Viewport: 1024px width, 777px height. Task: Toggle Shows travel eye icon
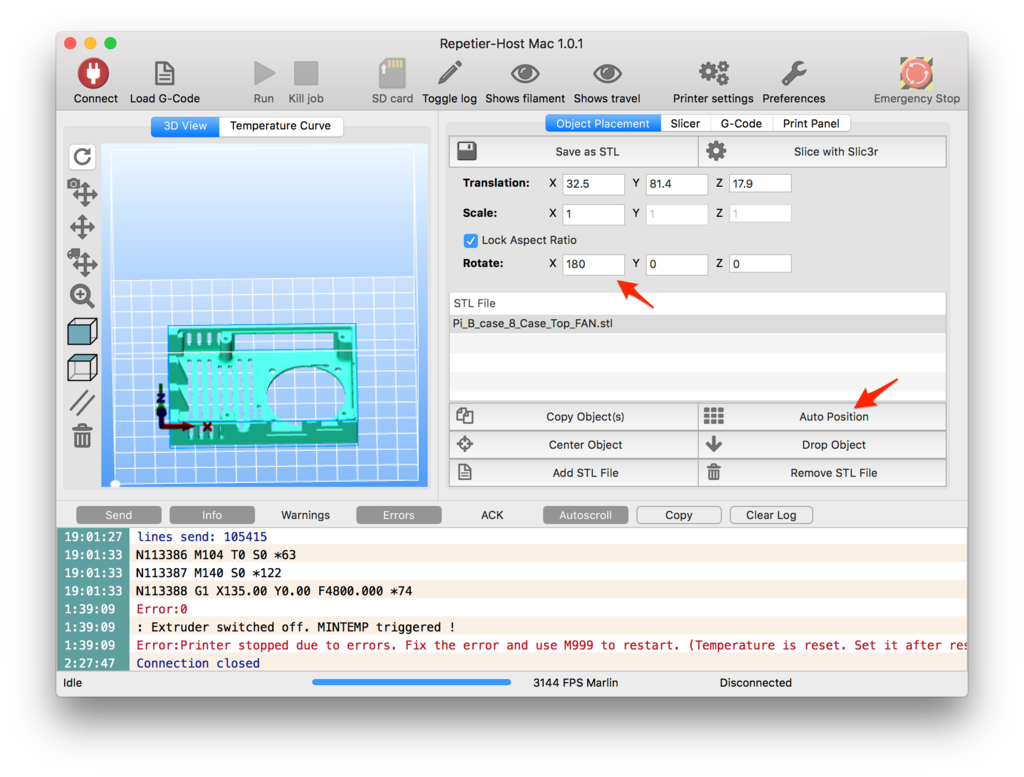607,73
